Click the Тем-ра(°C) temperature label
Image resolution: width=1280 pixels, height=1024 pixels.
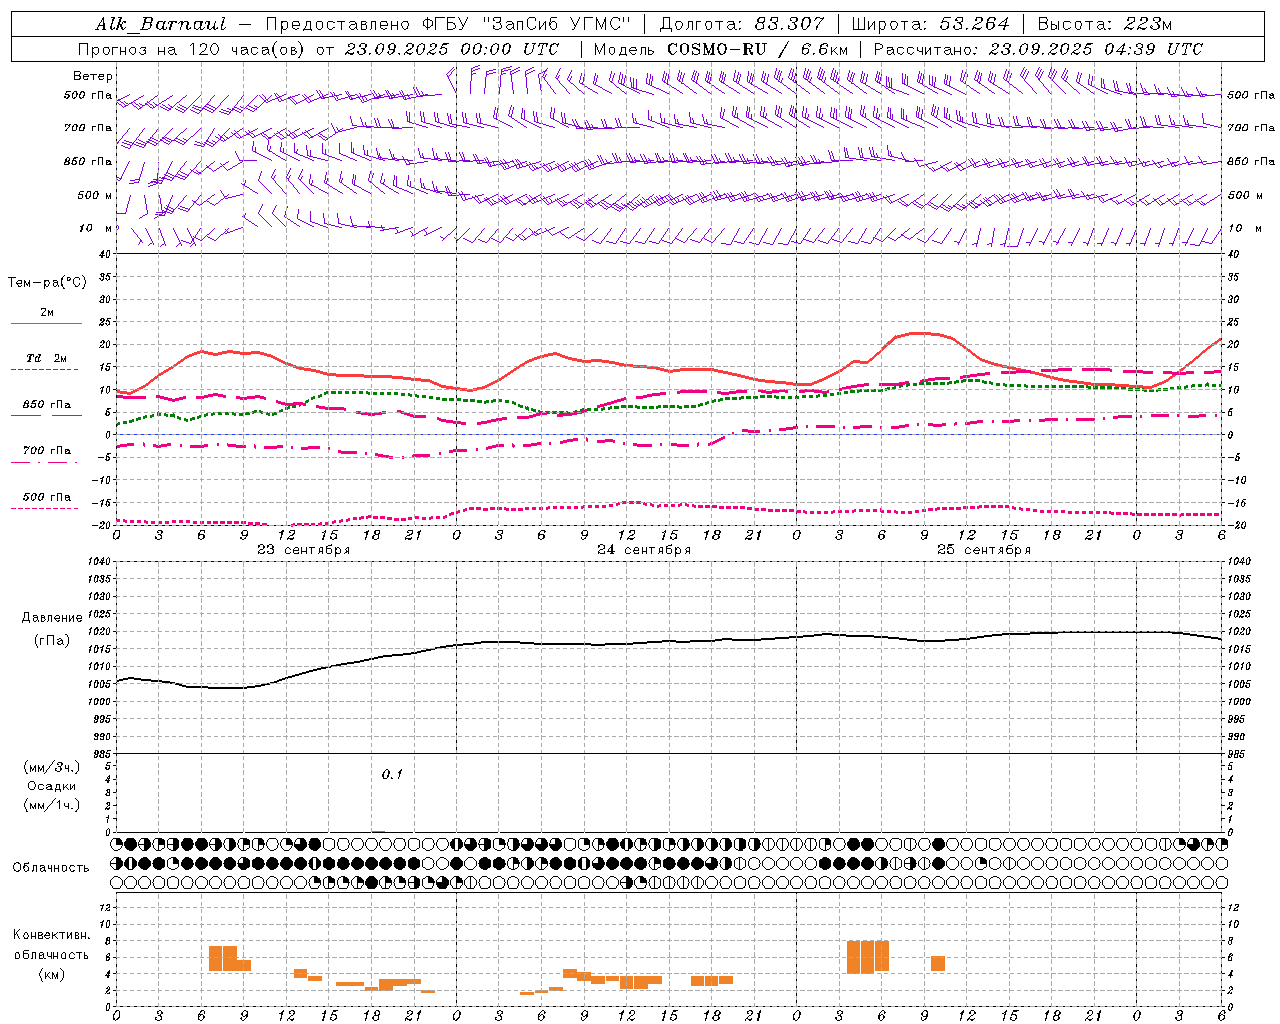[x=47, y=283]
